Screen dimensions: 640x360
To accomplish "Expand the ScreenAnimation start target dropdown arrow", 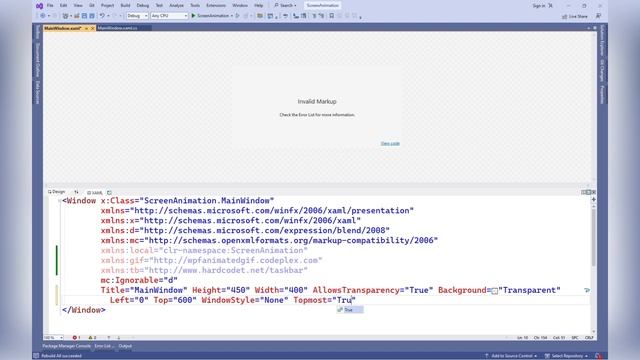I will pos(232,16).
